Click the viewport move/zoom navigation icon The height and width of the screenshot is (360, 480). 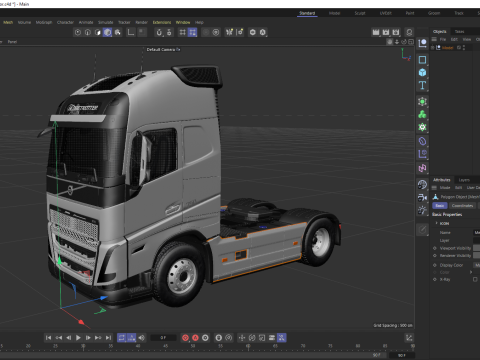click(396, 42)
